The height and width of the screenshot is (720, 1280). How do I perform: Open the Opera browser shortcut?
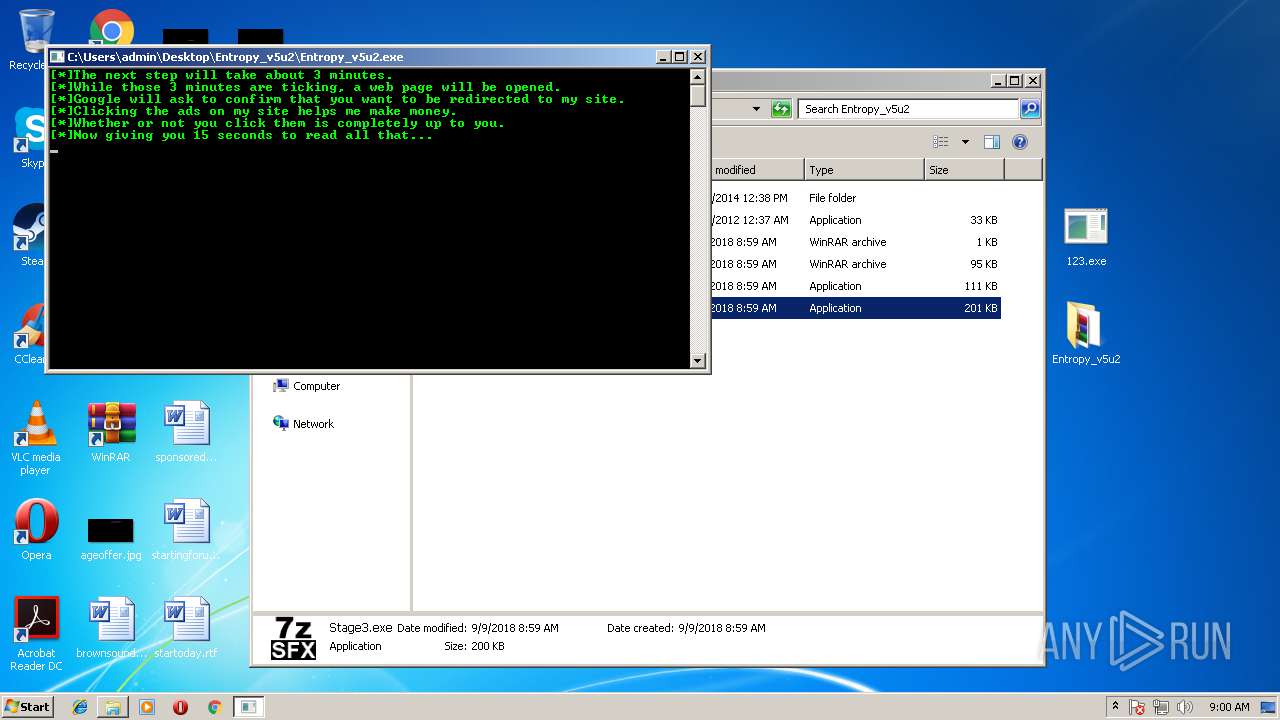point(36,530)
